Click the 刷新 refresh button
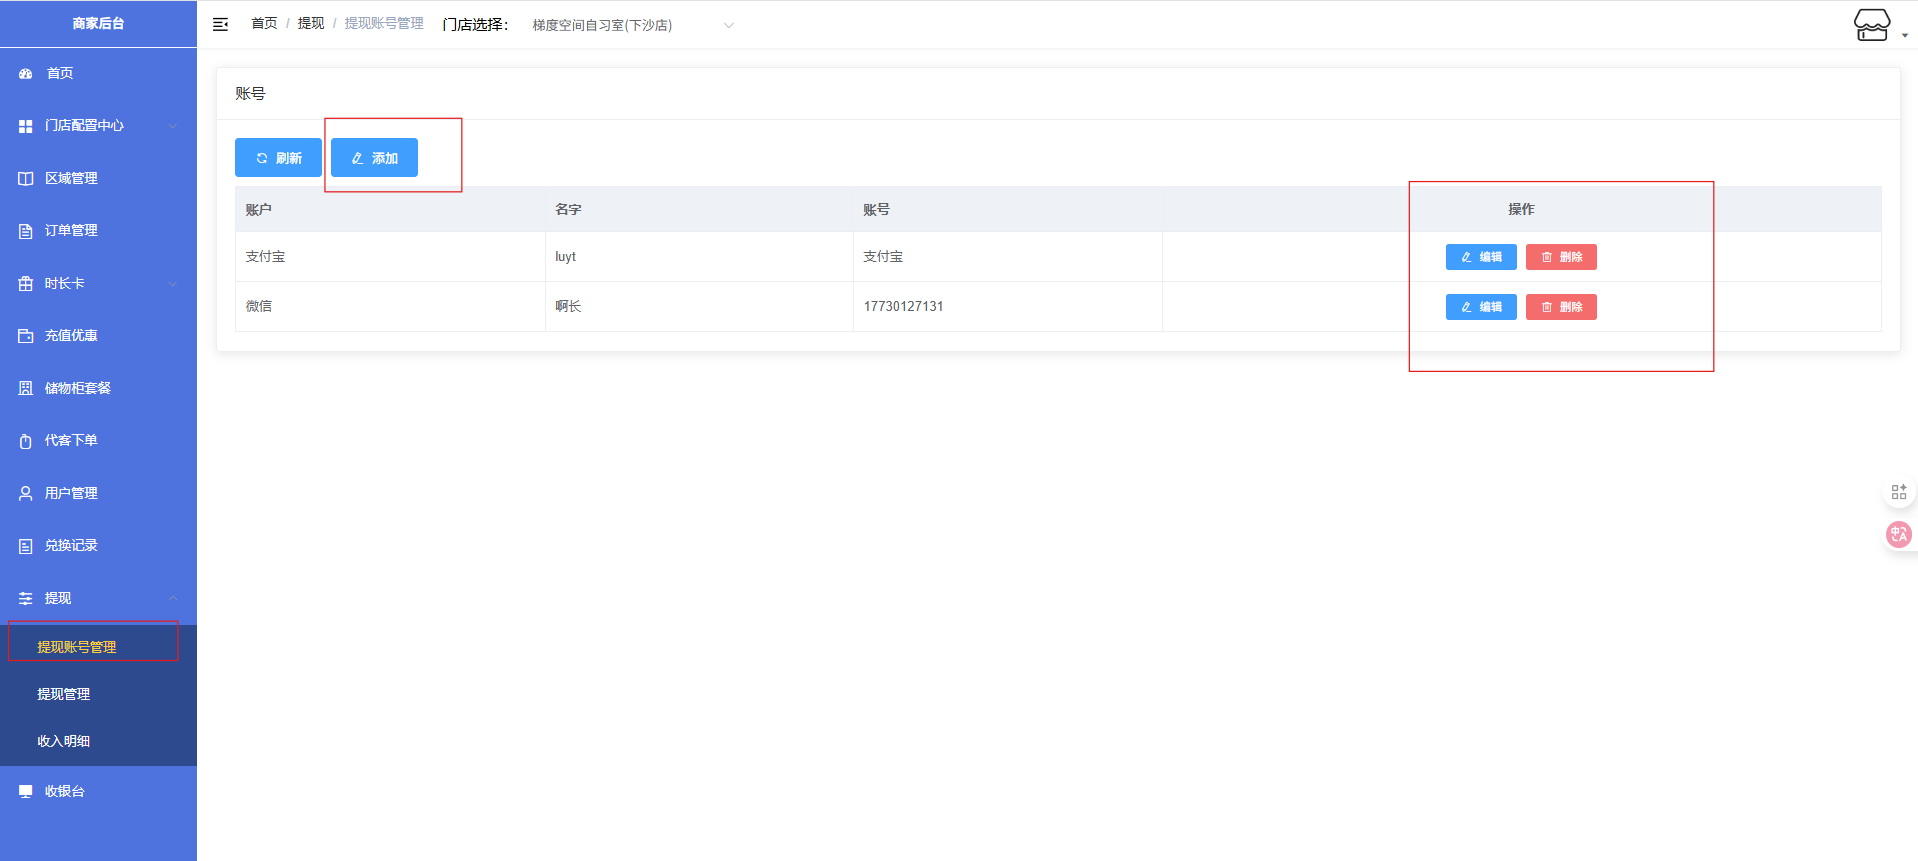Image resolution: width=1918 pixels, height=861 pixels. (278, 158)
